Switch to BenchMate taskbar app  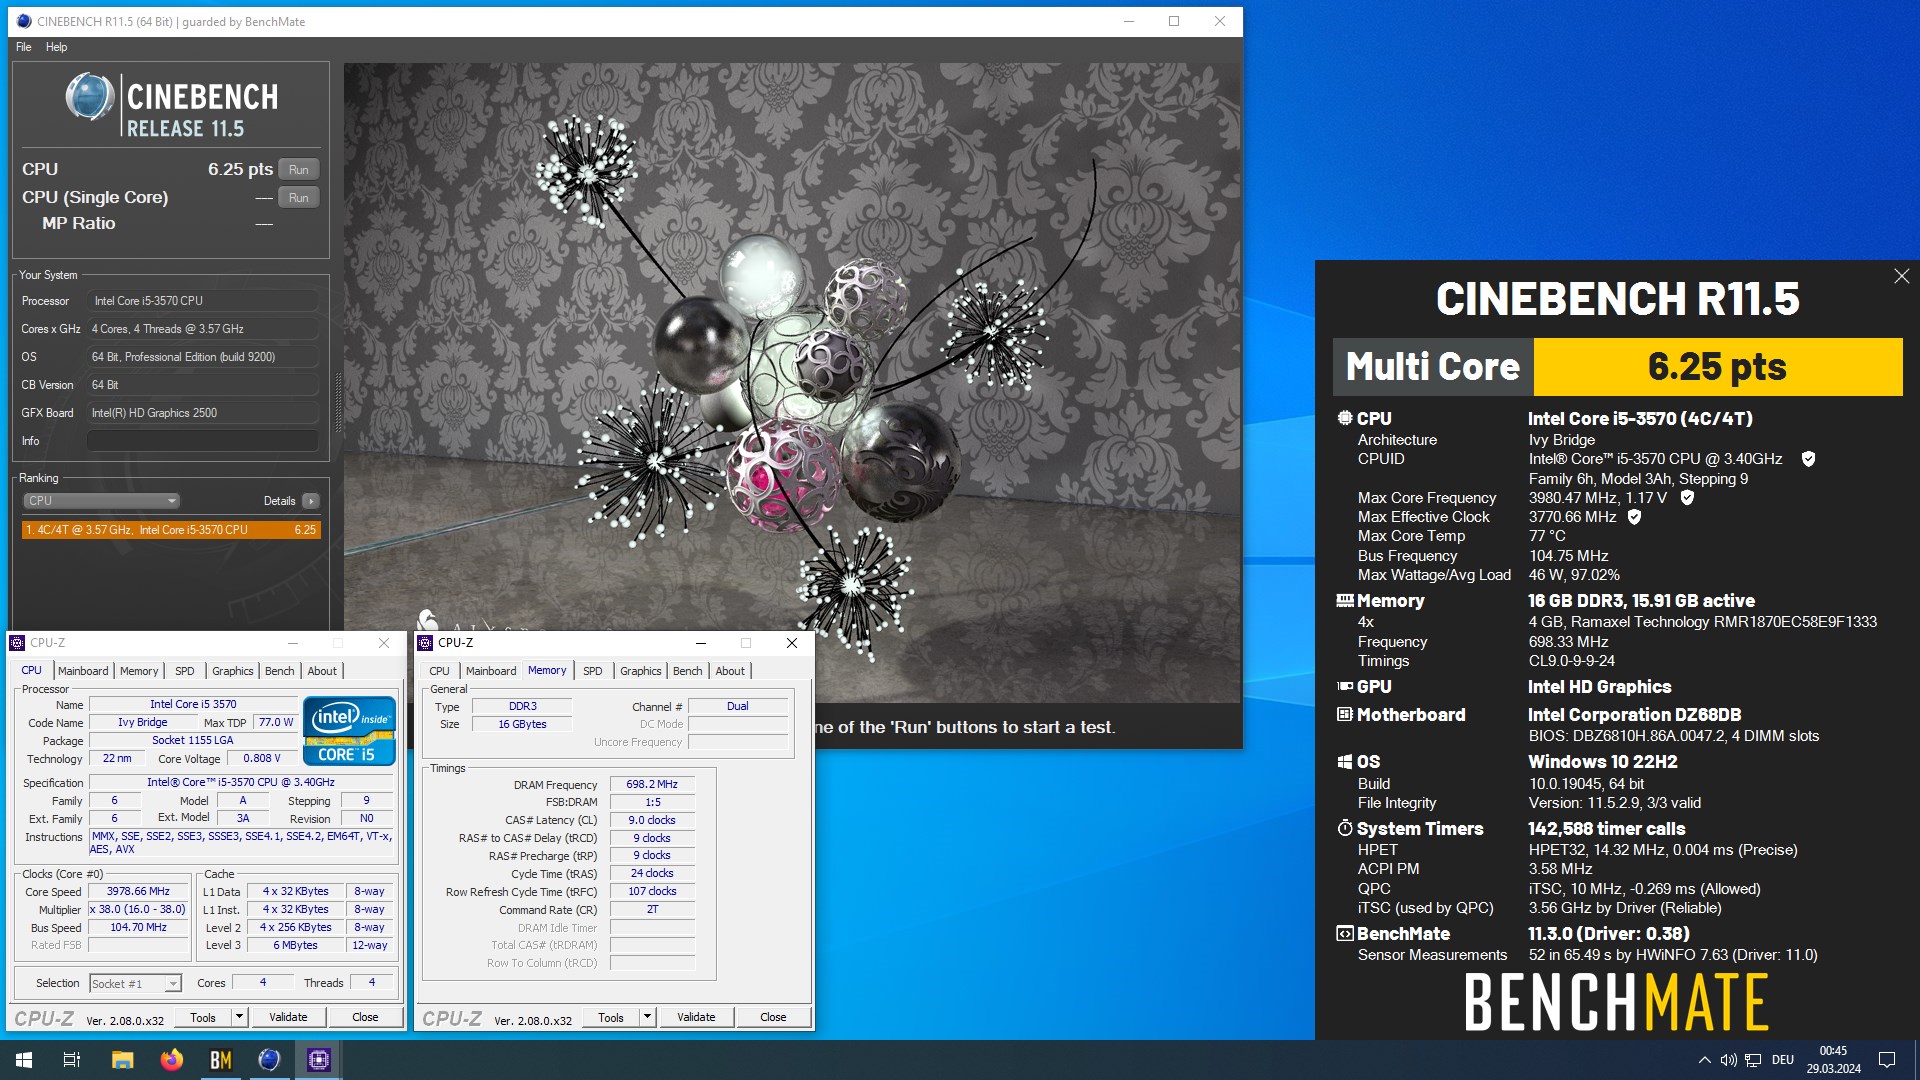(x=220, y=1060)
